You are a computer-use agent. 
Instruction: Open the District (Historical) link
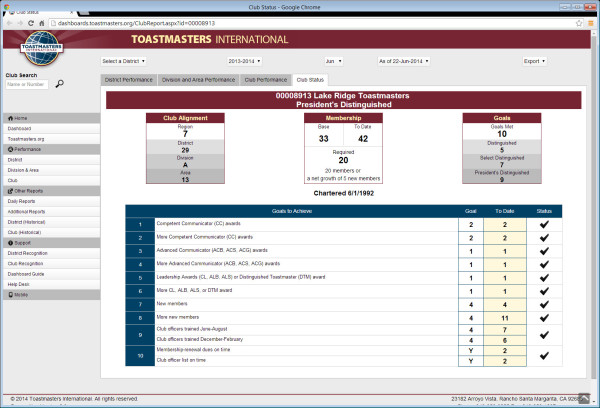pyautogui.click(x=52, y=222)
